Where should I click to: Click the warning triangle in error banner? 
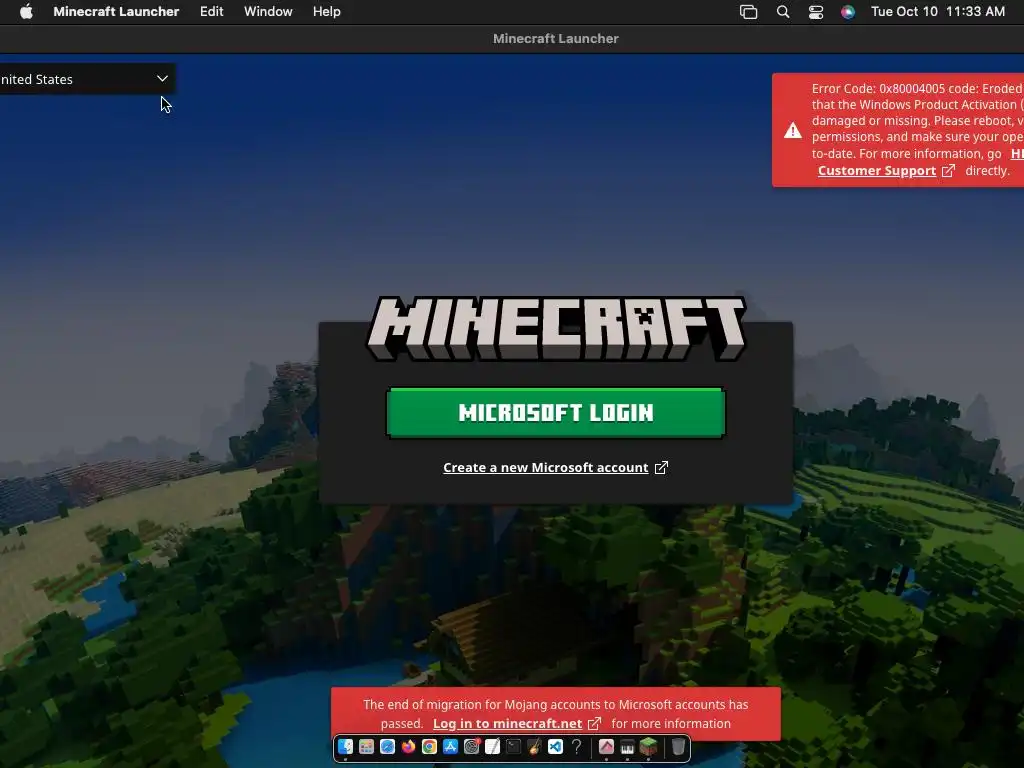pos(793,131)
